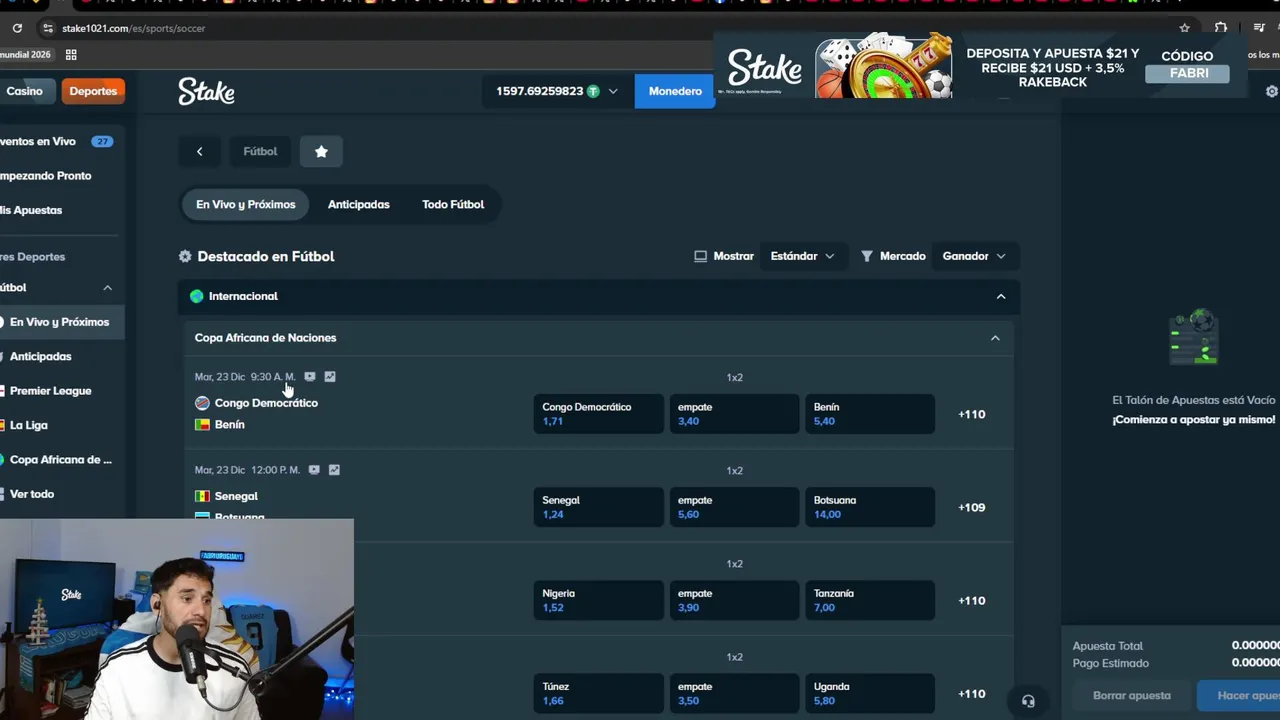1280x720 pixels.
Task: Expand +110 markets for Nigeria match
Action: point(972,600)
